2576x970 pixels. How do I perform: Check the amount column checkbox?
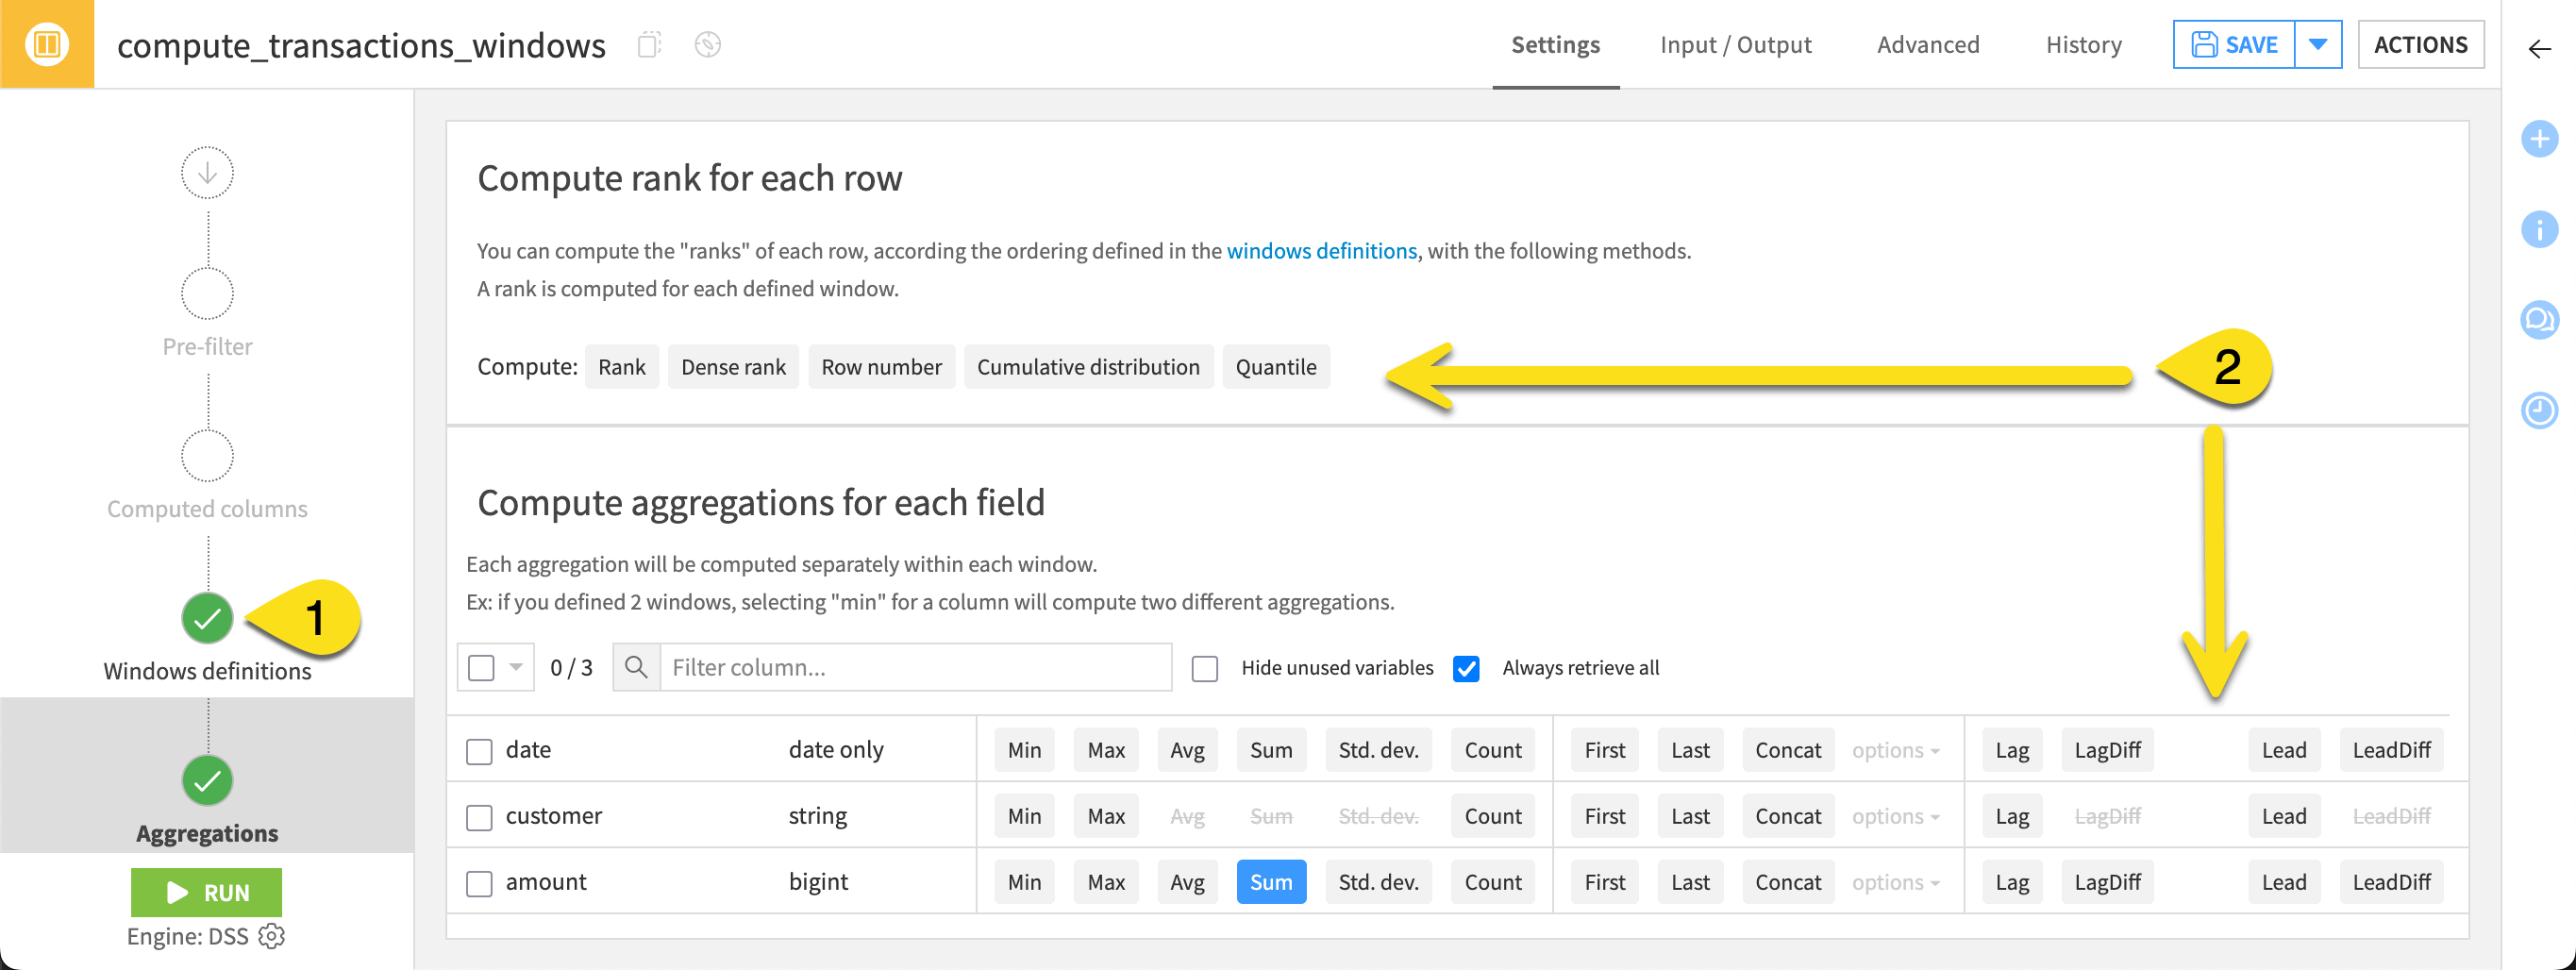(x=479, y=883)
